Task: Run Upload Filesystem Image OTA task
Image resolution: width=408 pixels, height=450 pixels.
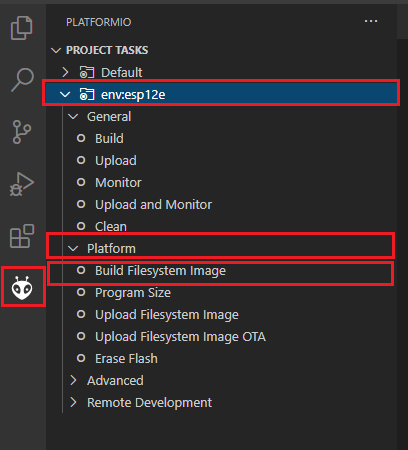Action: click(180, 337)
